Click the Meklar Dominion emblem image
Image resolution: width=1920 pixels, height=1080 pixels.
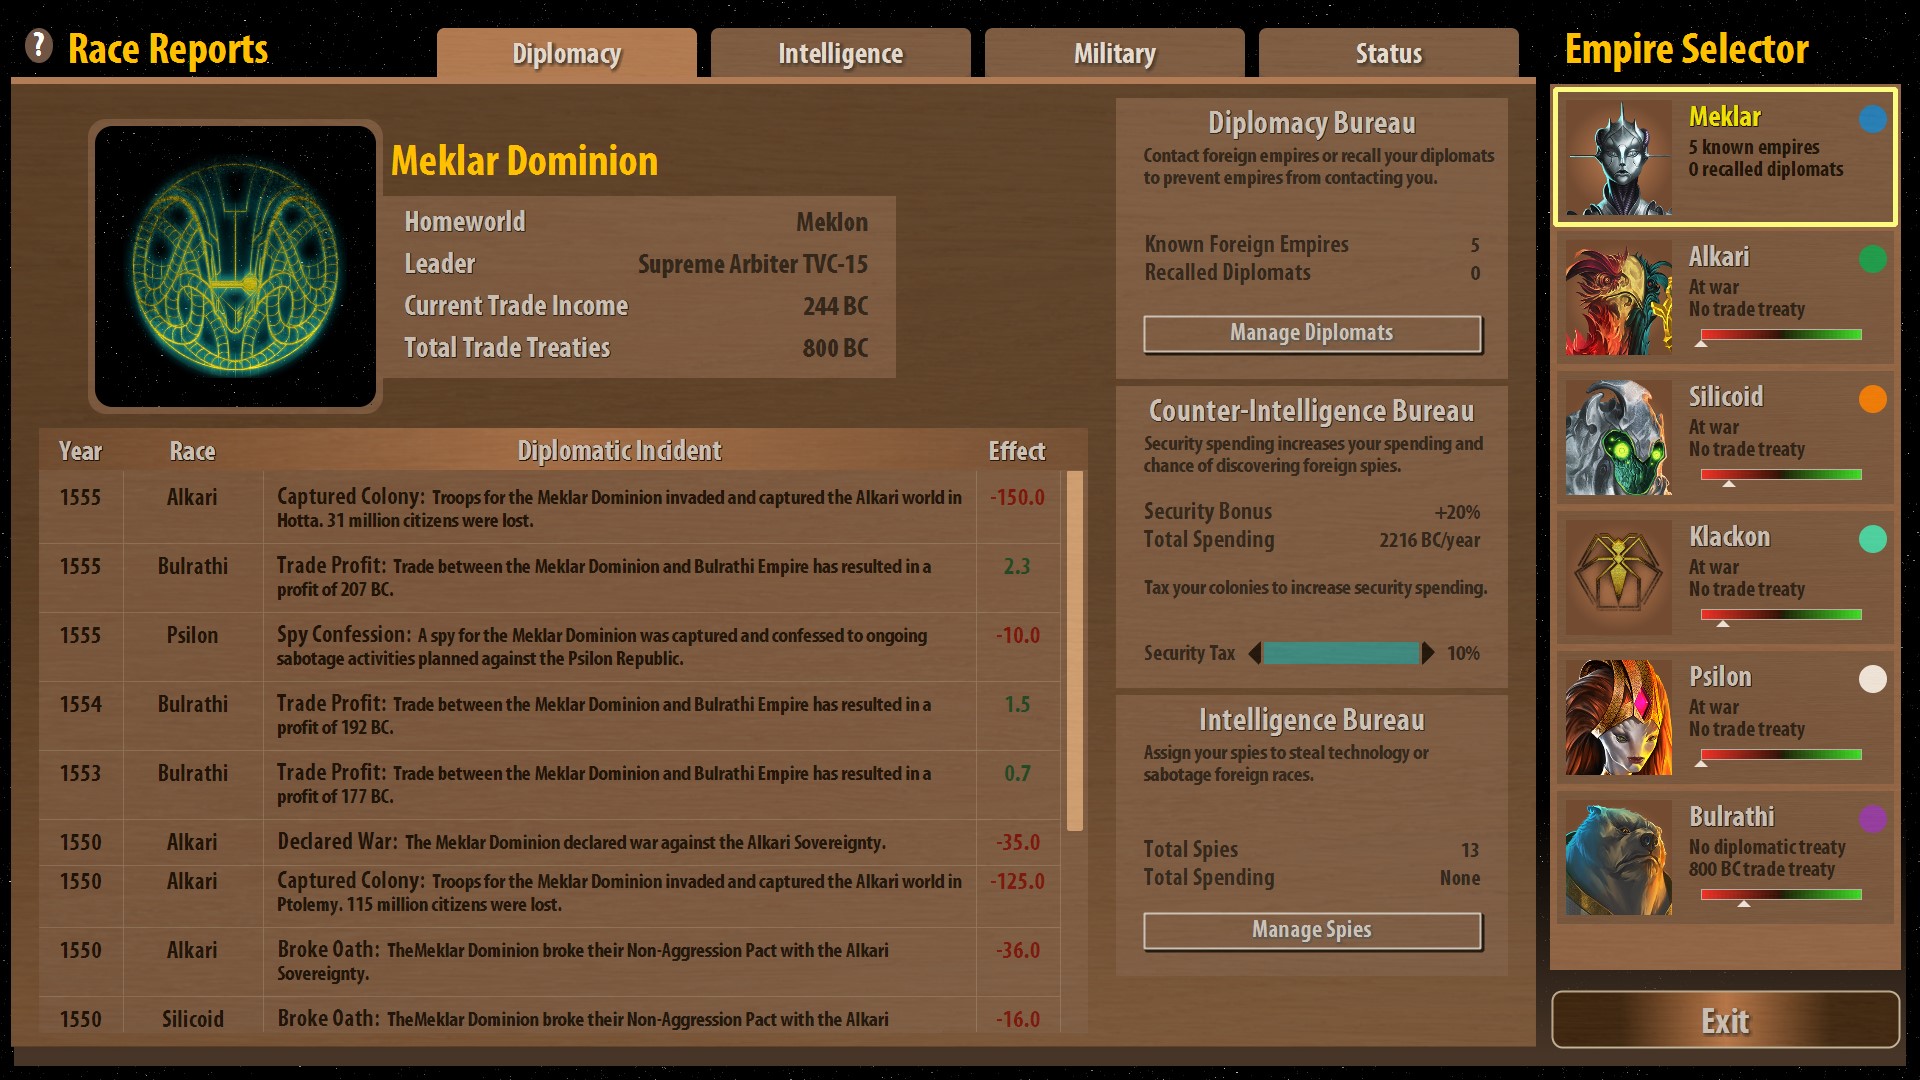pyautogui.click(x=235, y=266)
